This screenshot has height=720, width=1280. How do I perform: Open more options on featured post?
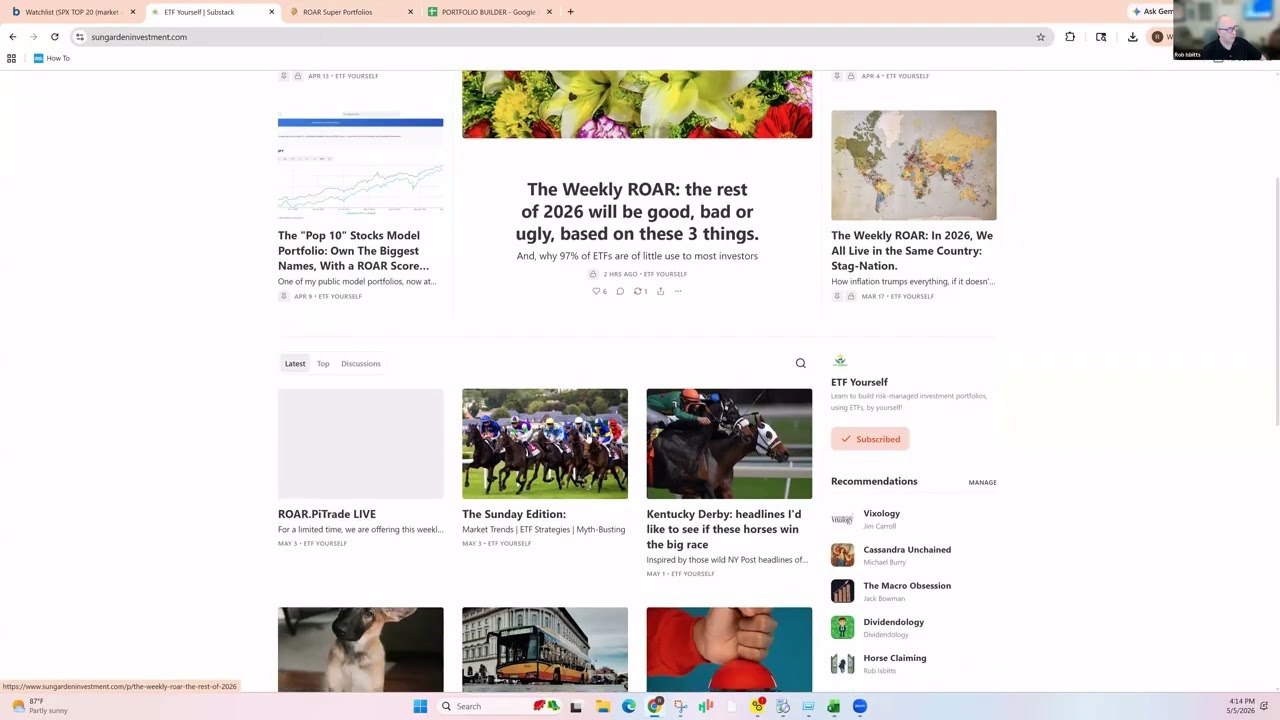point(678,291)
